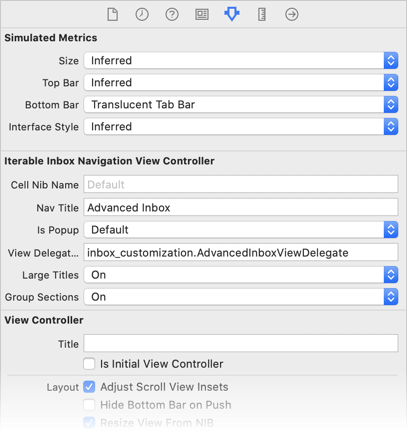Open the File inspector icon

click(112, 14)
